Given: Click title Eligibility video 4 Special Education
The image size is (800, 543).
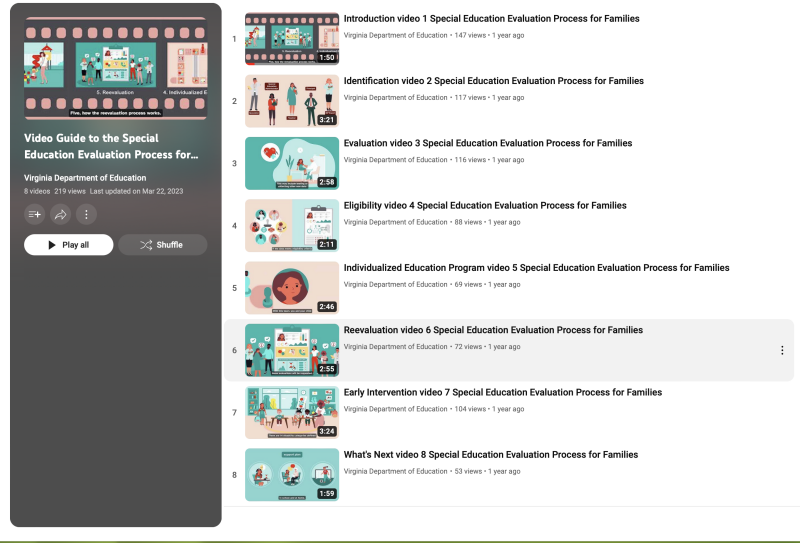Looking at the screenshot, I should pos(485,205).
